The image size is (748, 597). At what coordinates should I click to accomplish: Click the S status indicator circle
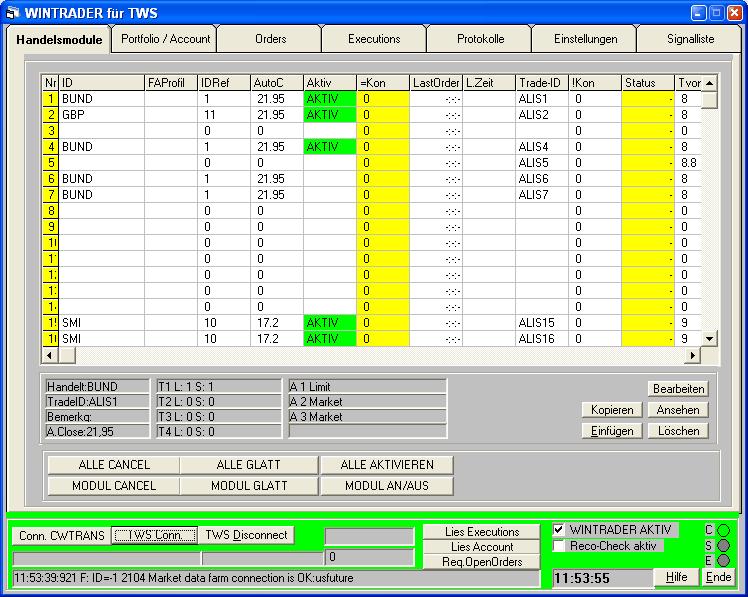[x=723, y=546]
